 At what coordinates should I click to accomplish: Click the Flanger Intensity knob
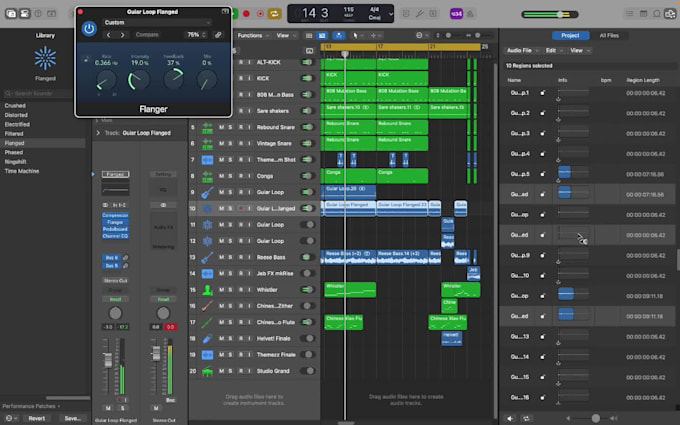[139, 80]
